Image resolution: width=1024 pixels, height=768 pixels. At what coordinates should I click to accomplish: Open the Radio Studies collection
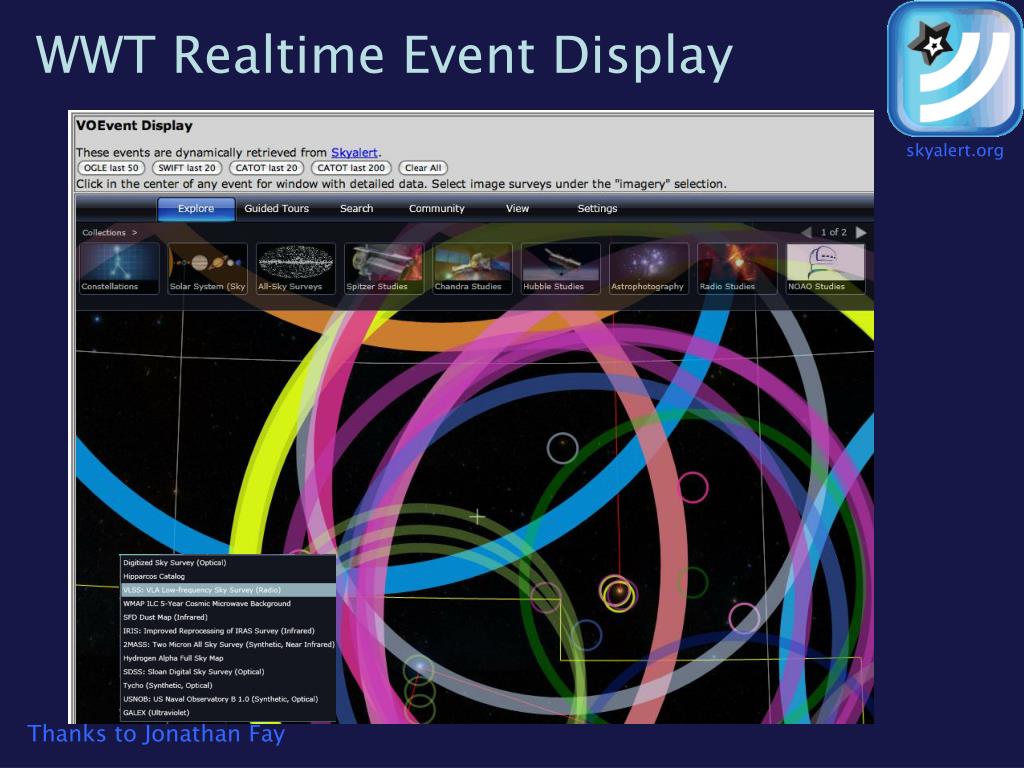point(737,268)
